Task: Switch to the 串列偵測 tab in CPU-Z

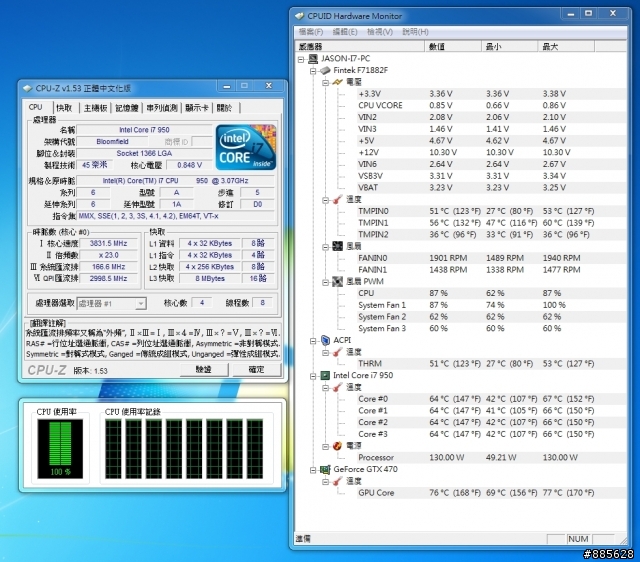Action: [162, 108]
